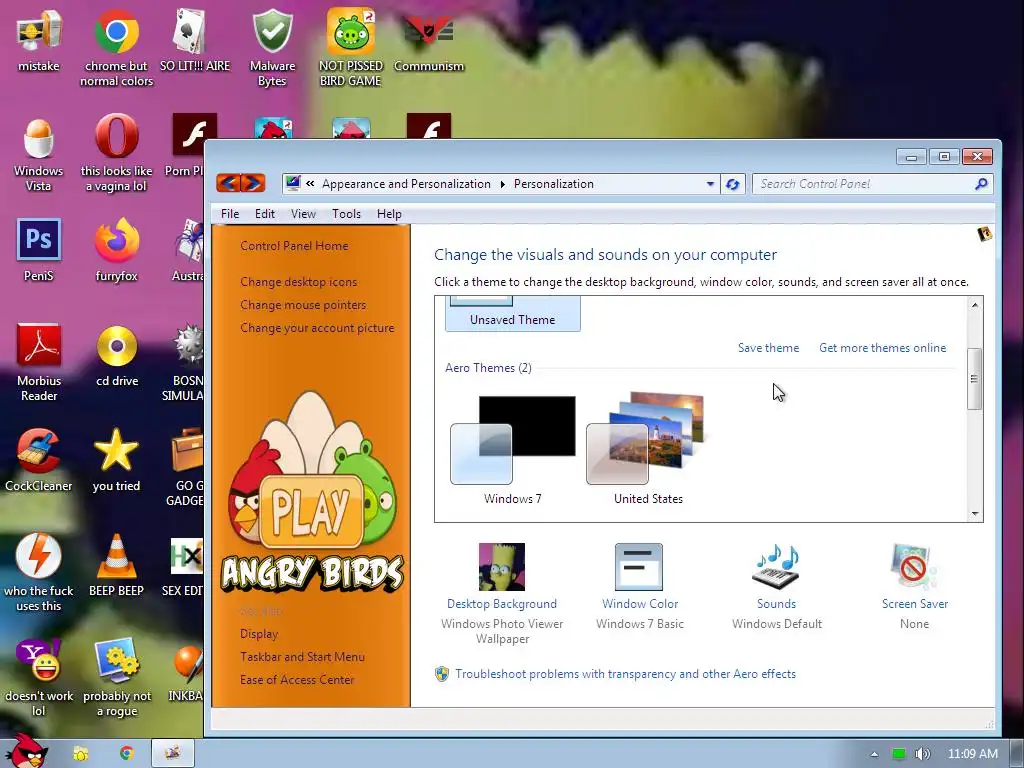The width and height of the screenshot is (1024, 768).
Task: Open Taskbar and Start Menu link
Action: coord(302,657)
